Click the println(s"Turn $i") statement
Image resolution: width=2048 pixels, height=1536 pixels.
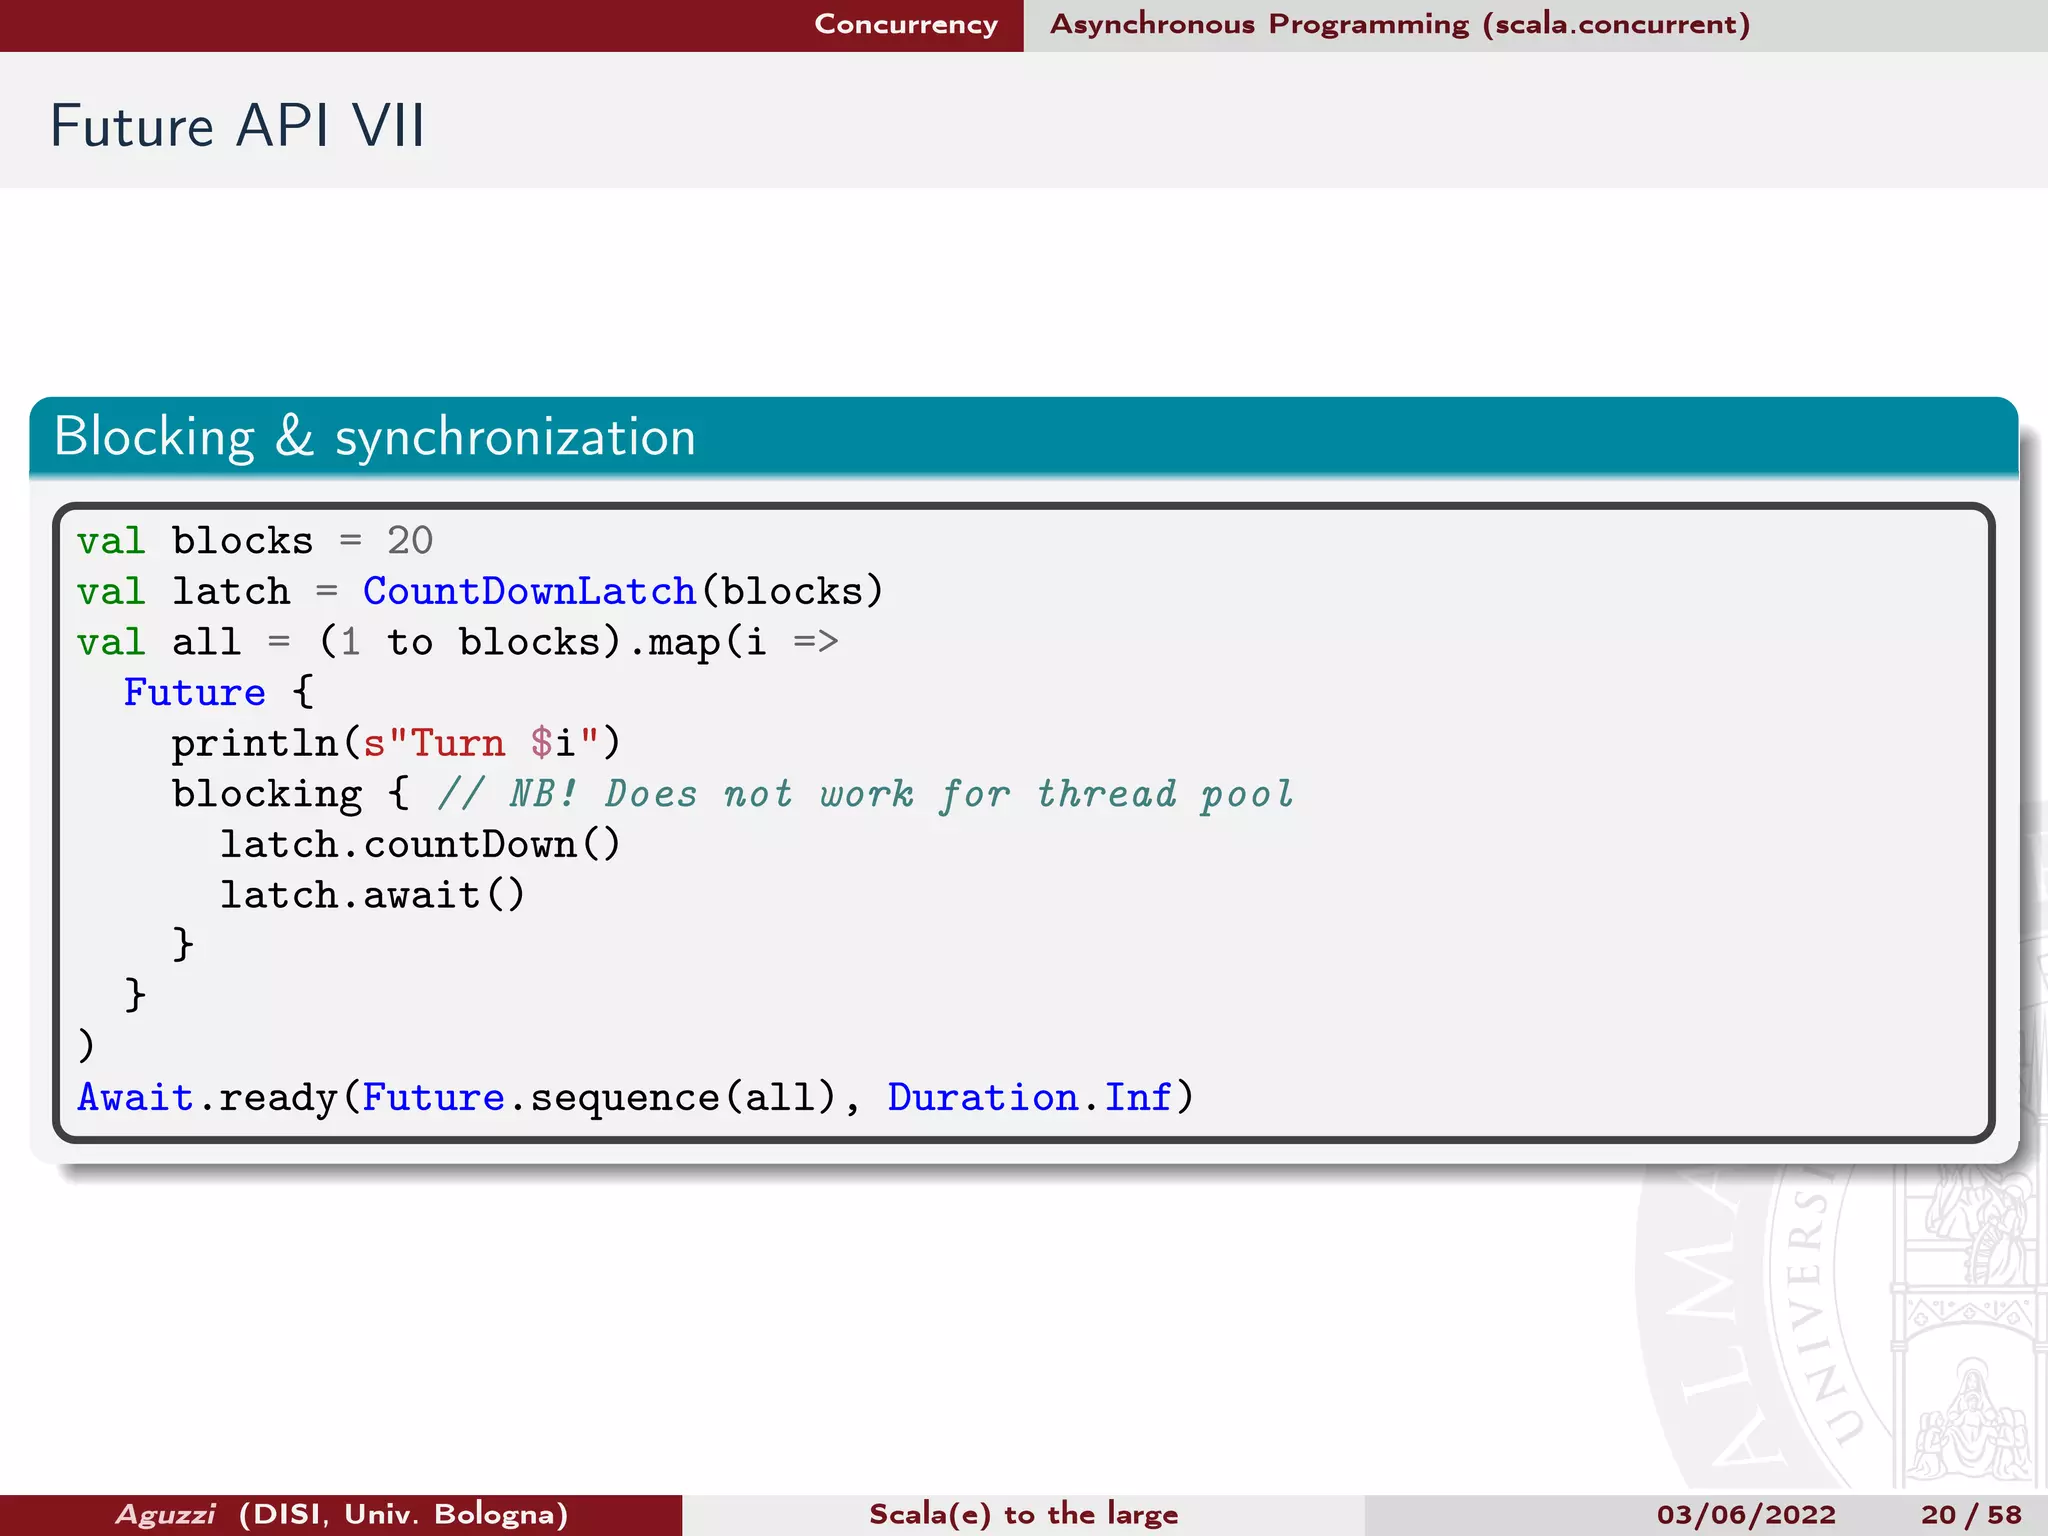coord(396,743)
